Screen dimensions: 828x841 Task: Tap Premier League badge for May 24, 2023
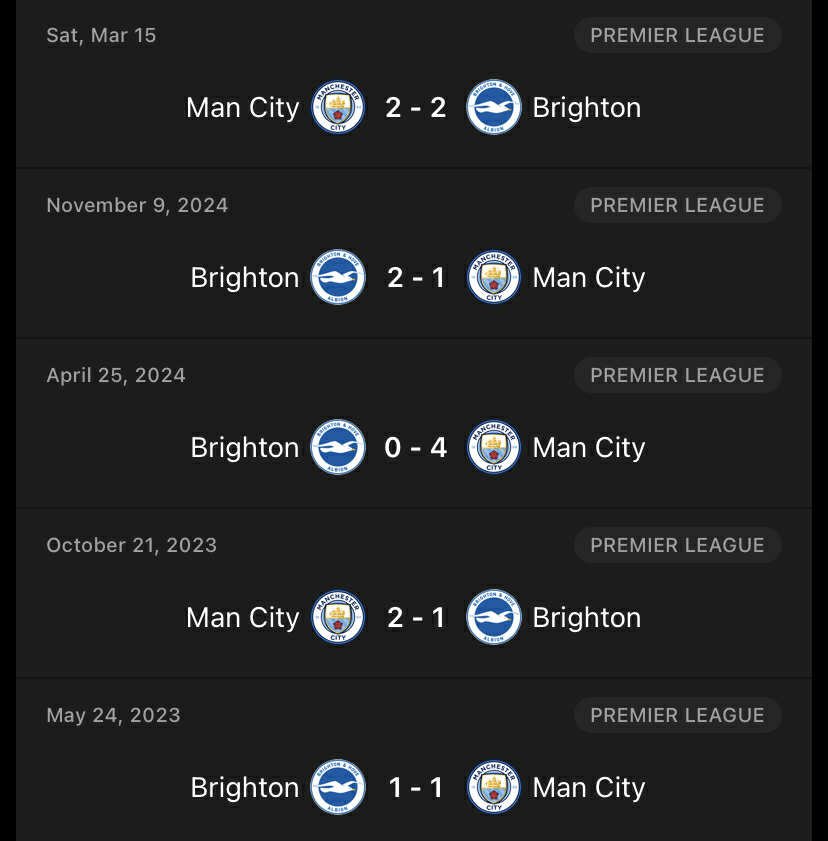677,715
